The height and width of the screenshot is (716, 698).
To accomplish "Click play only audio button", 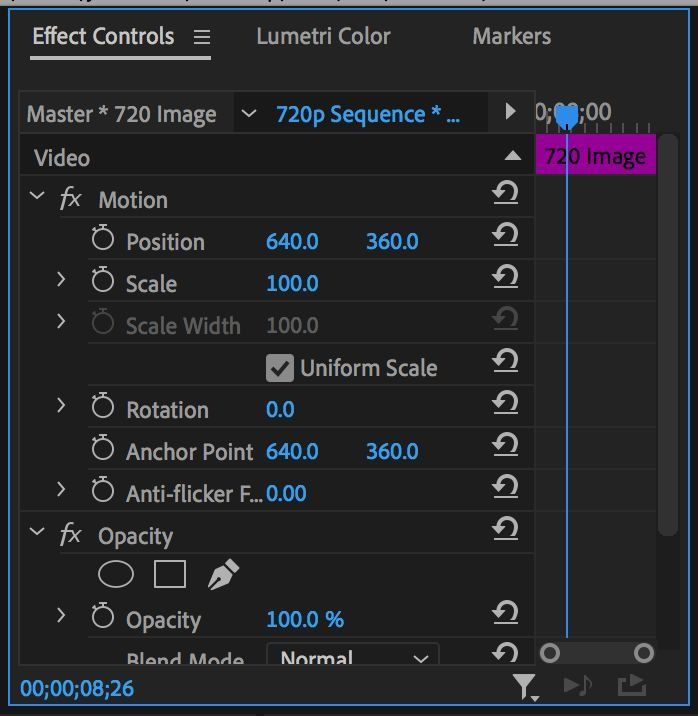I will tap(577, 686).
